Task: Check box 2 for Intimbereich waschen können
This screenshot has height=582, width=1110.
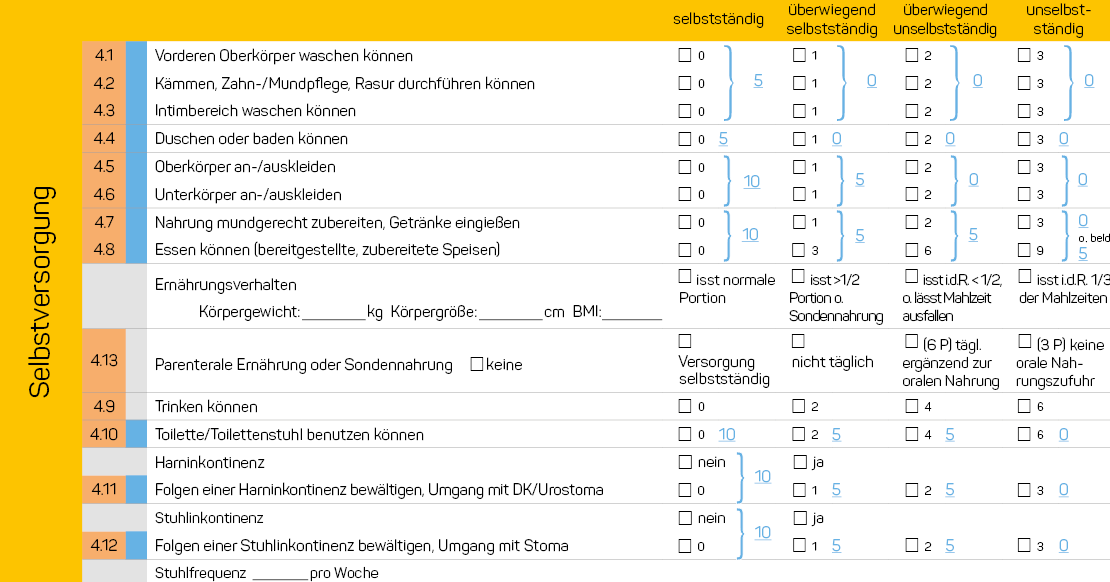Action: pyautogui.click(x=912, y=111)
